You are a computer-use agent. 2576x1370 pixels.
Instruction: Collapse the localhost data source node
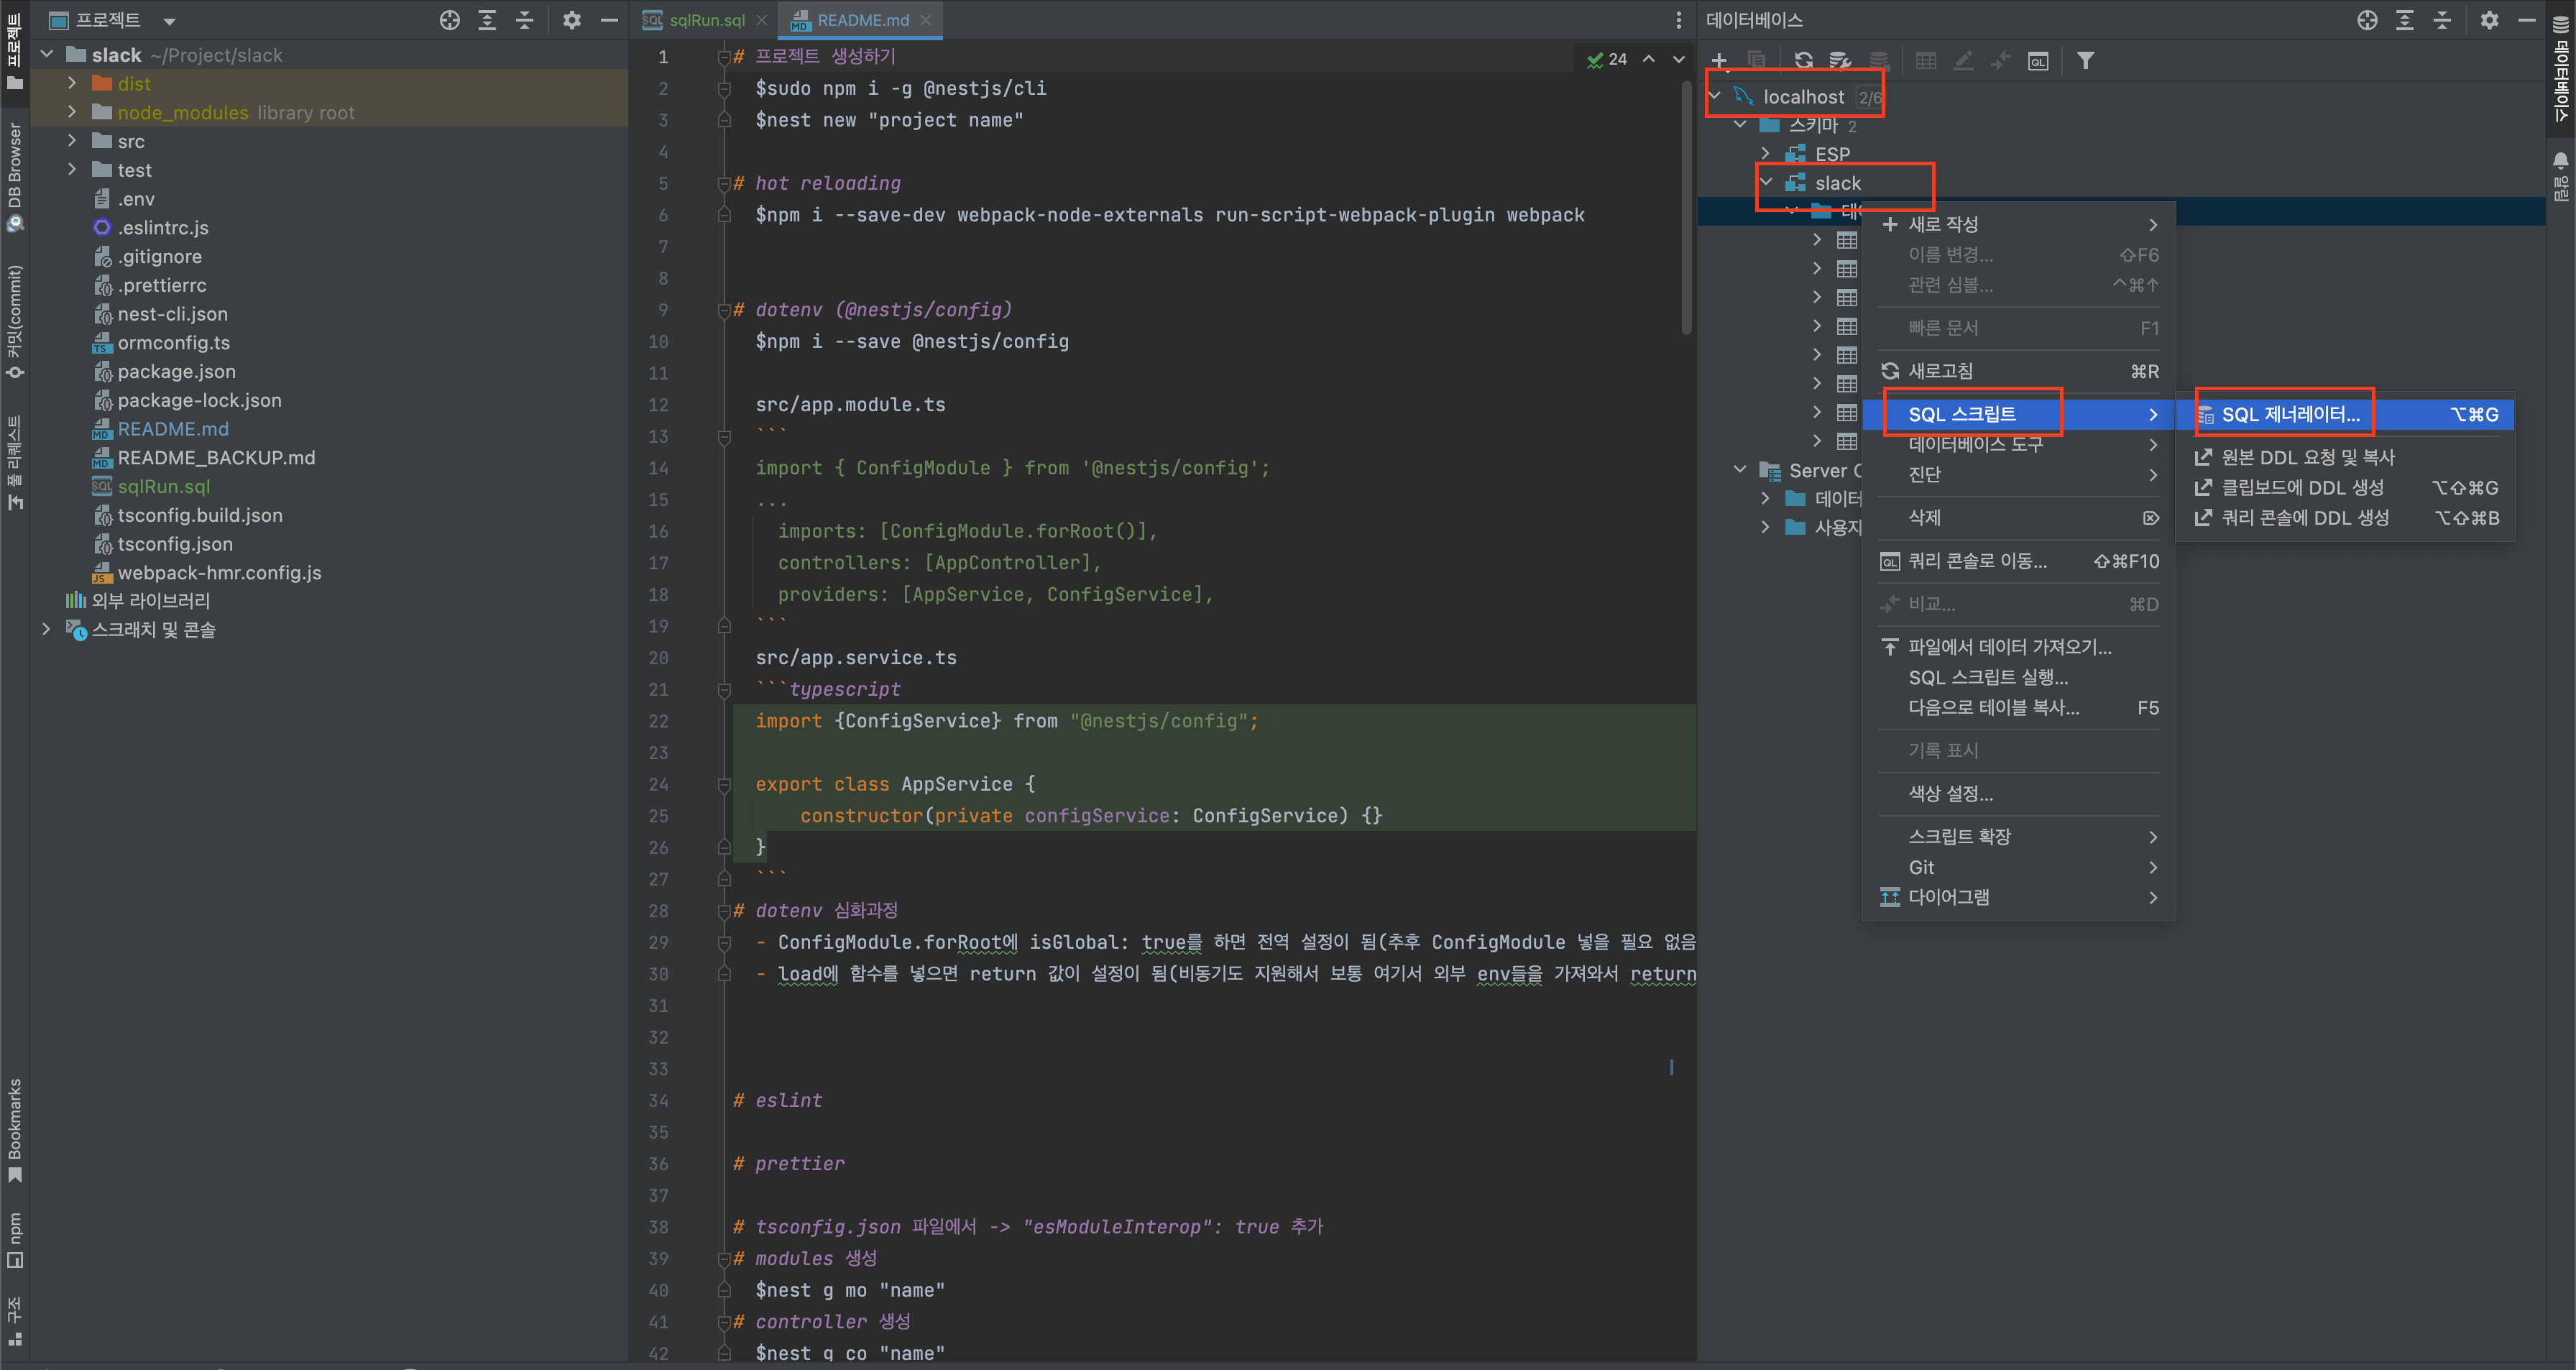tap(1715, 96)
